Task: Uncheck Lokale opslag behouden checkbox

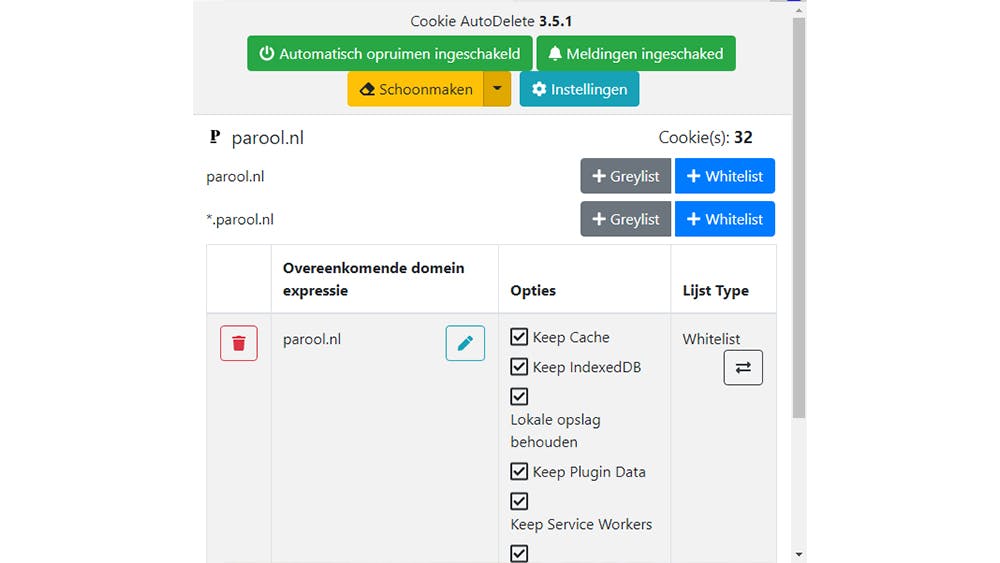Action: (519, 396)
